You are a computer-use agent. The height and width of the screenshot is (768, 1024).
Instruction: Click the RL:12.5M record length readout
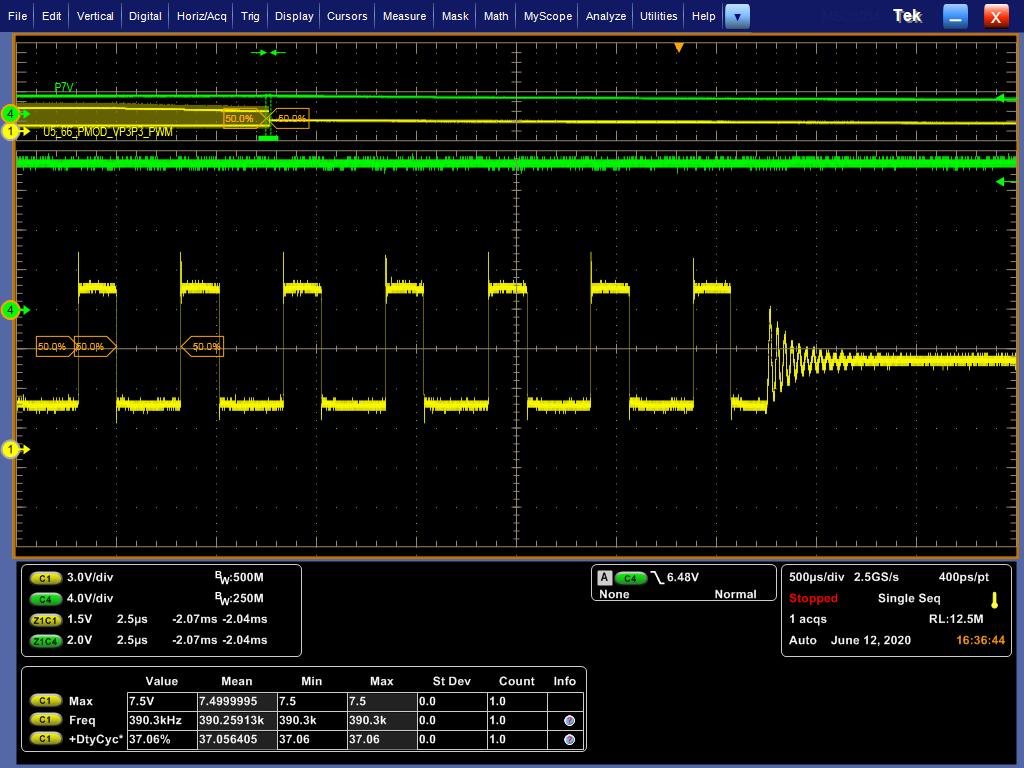tap(956, 619)
